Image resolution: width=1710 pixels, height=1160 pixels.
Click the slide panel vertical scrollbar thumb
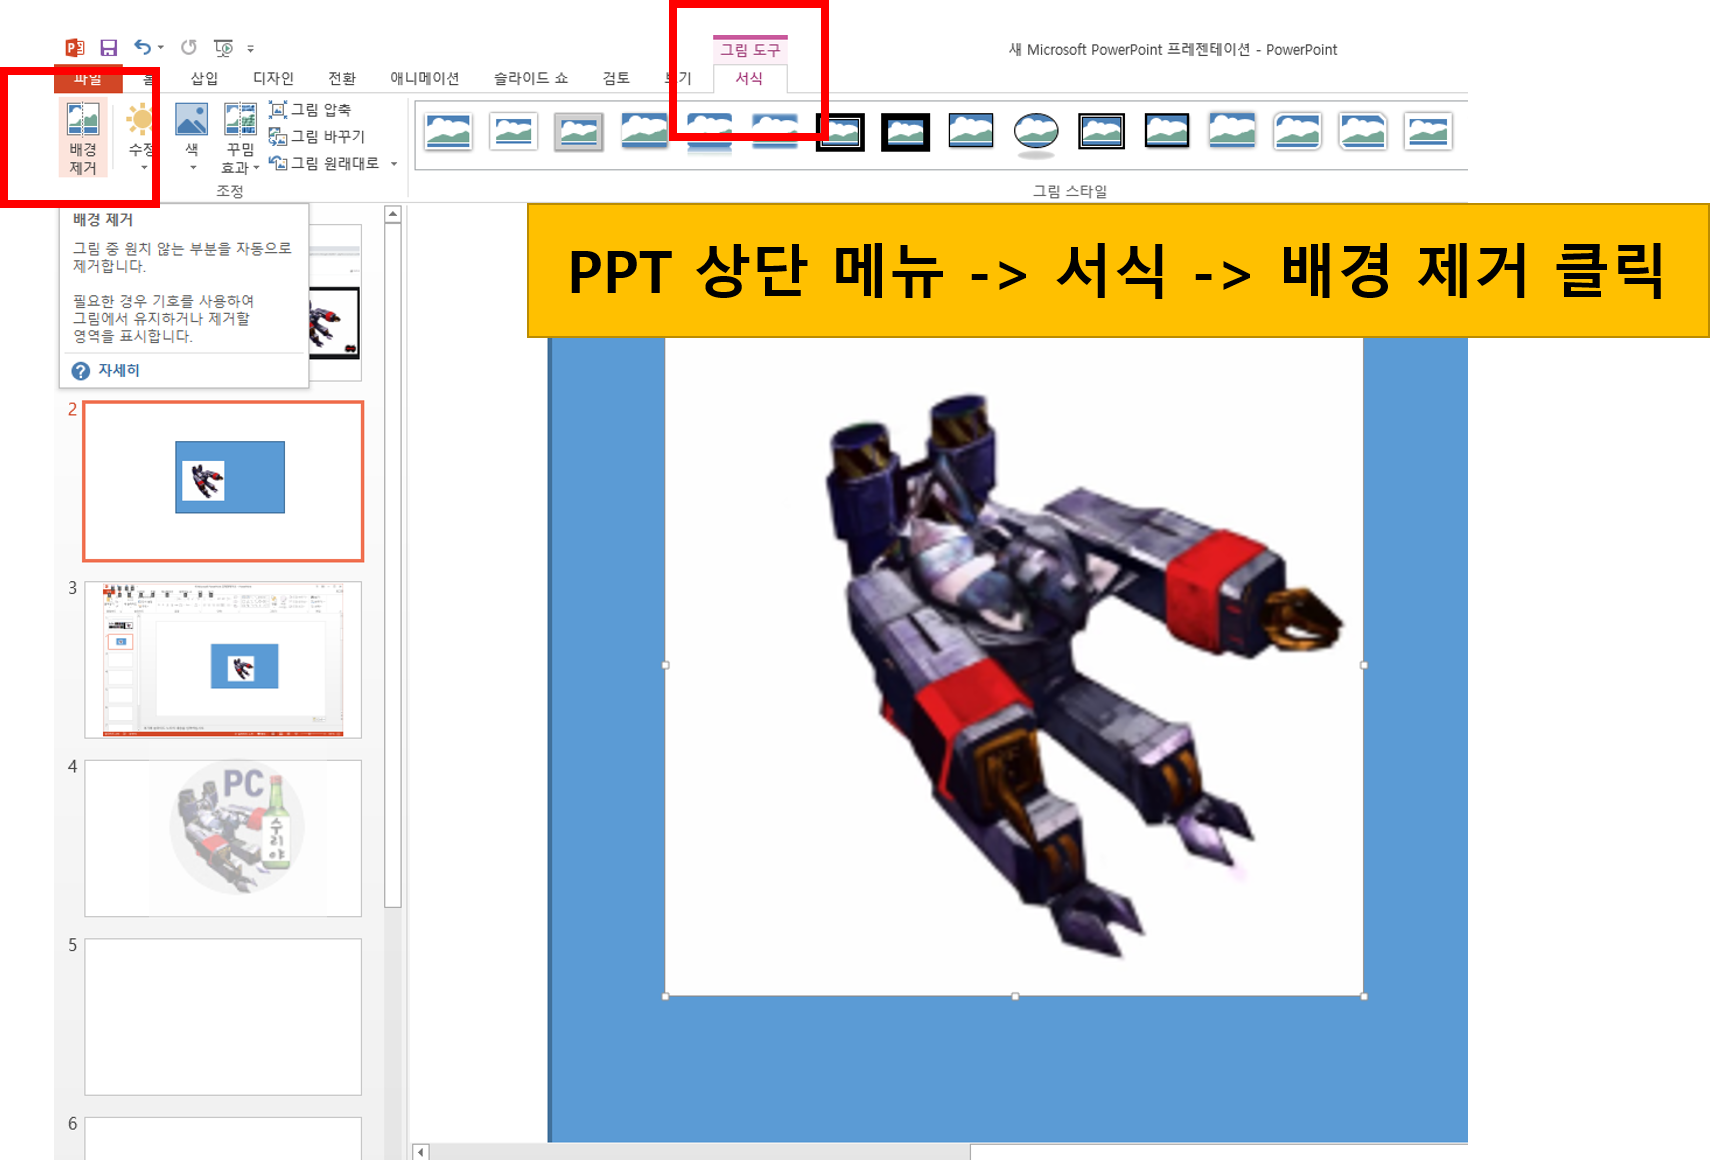coord(393,565)
